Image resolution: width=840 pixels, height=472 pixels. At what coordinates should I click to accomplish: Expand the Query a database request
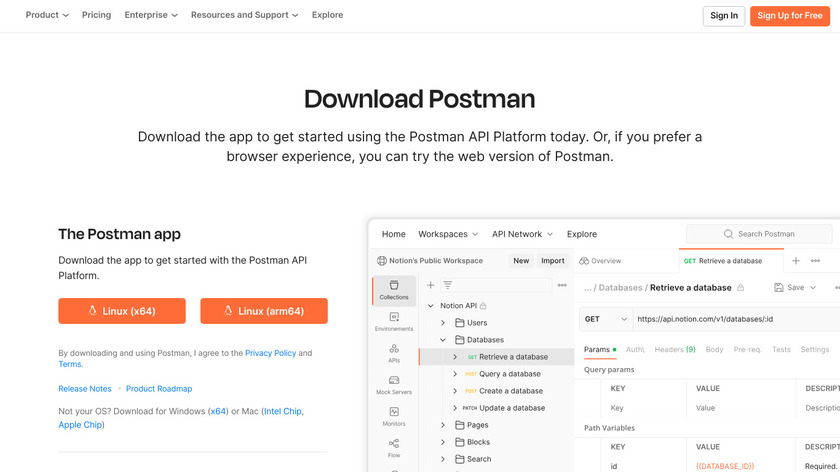coord(455,374)
